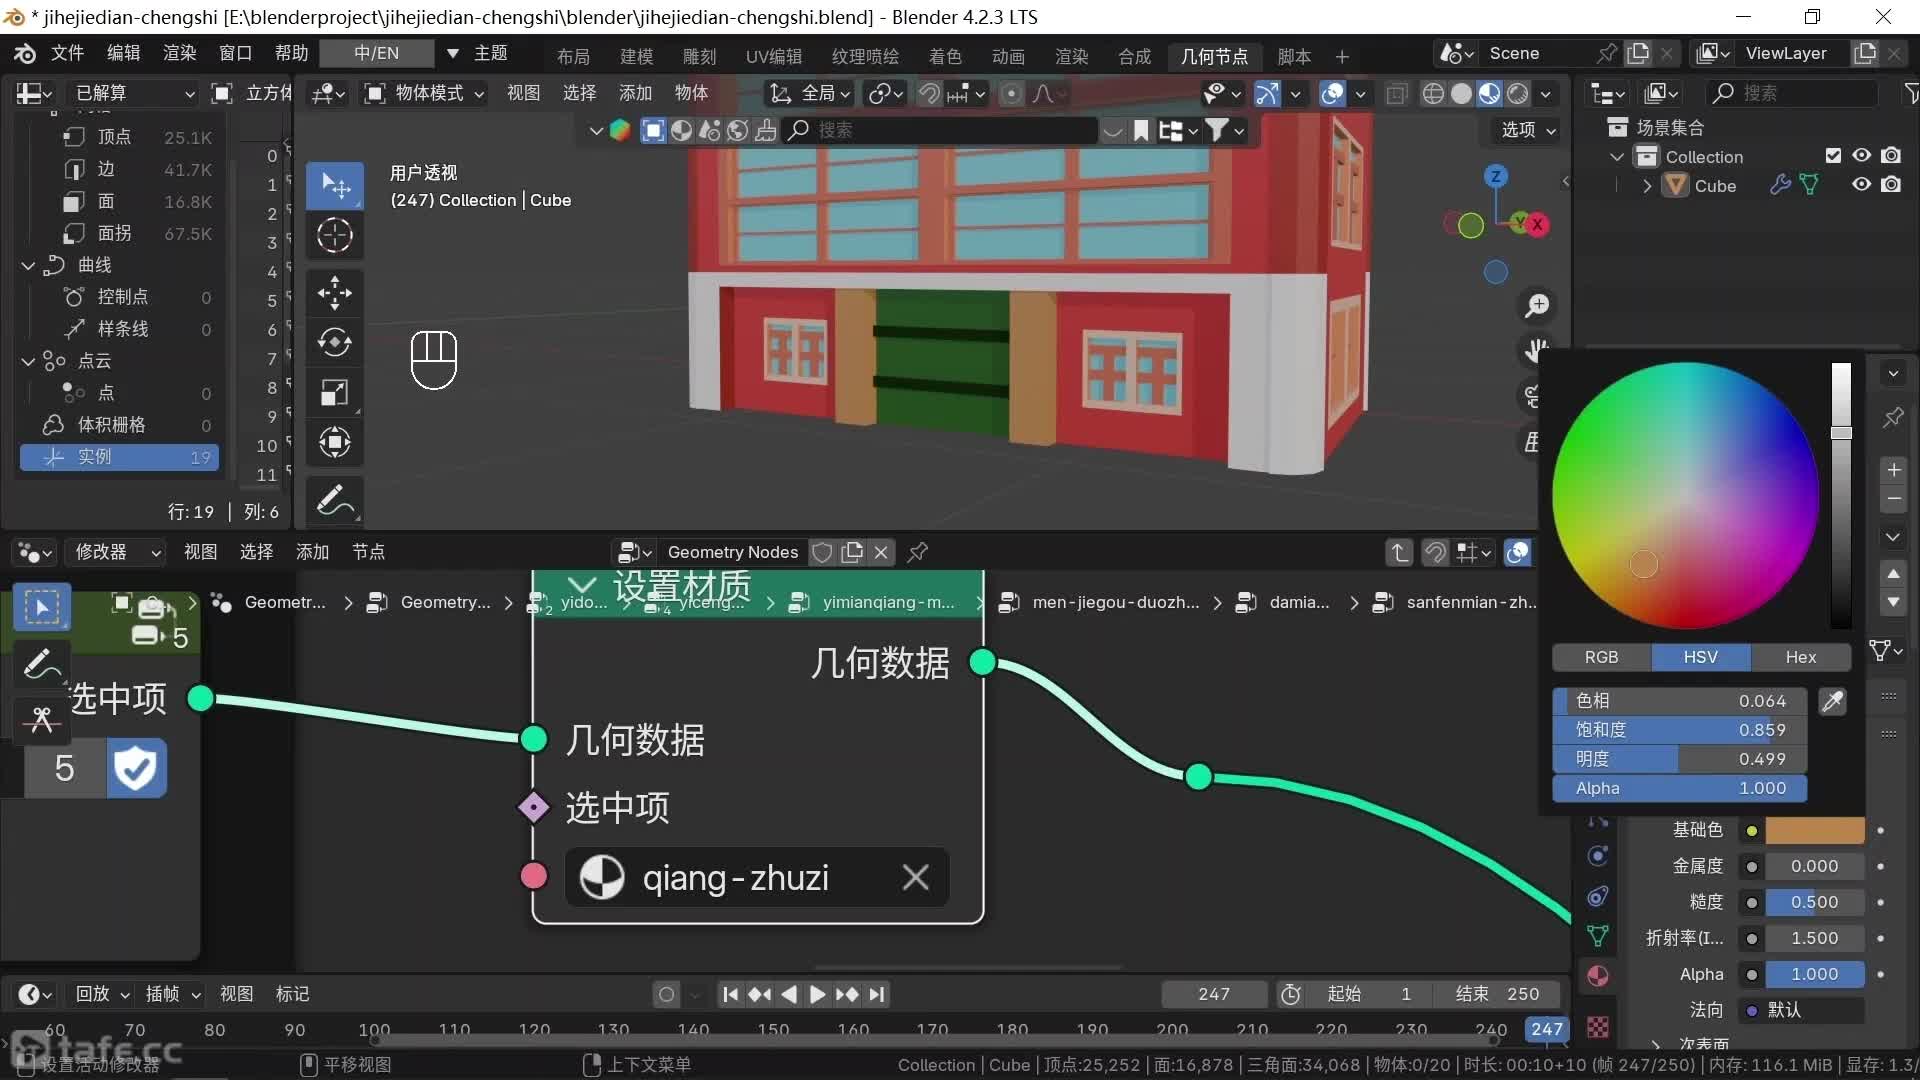Hide the Cube object in viewport via its eye icon
The image size is (1920, 1080).
(1861, 185)
